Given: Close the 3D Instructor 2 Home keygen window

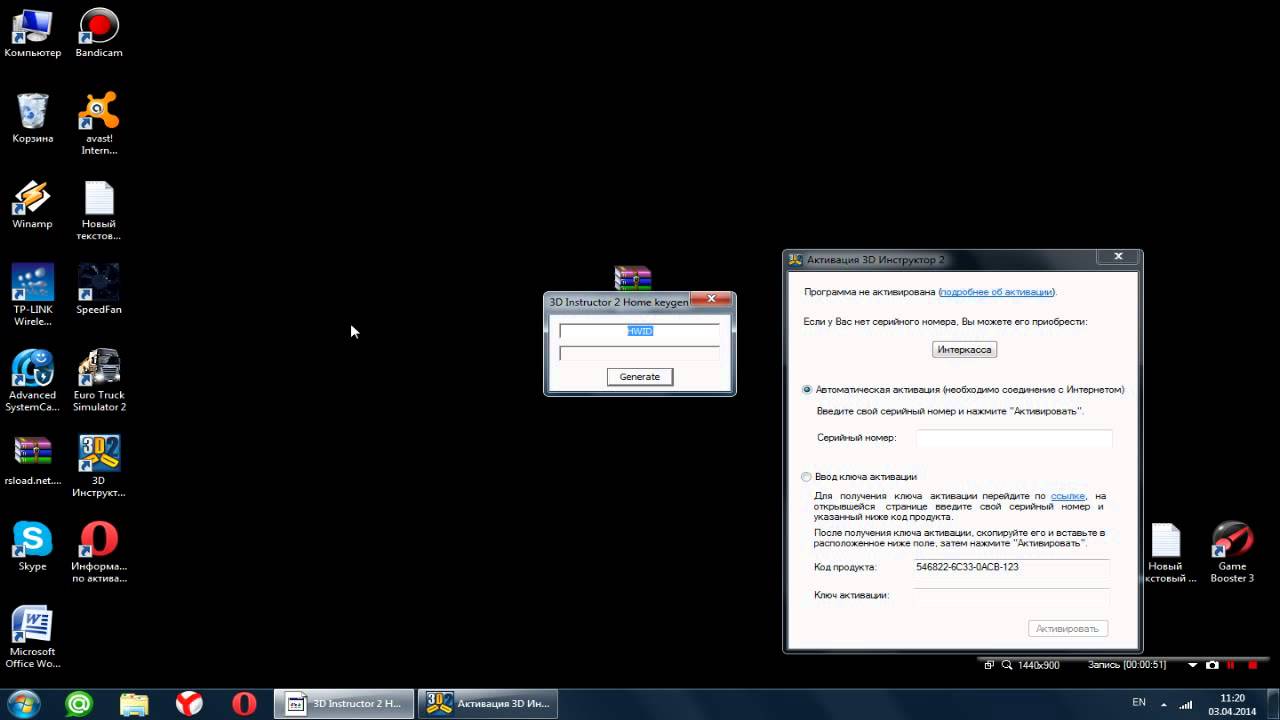Looking at the screenshot, I should click(x=711, y=299).
